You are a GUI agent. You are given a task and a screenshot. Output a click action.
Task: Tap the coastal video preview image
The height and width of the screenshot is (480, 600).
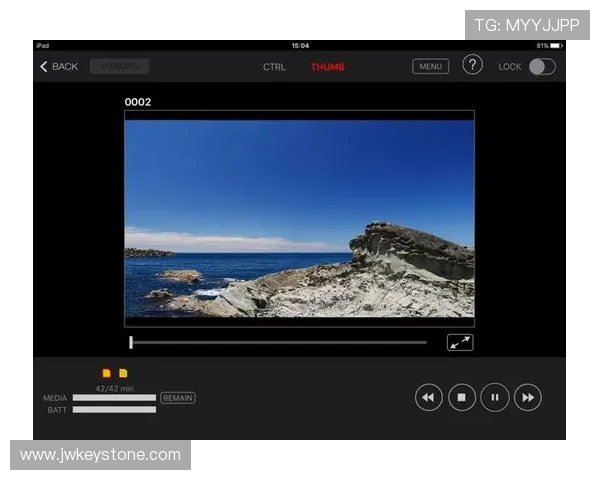point(299,218)
